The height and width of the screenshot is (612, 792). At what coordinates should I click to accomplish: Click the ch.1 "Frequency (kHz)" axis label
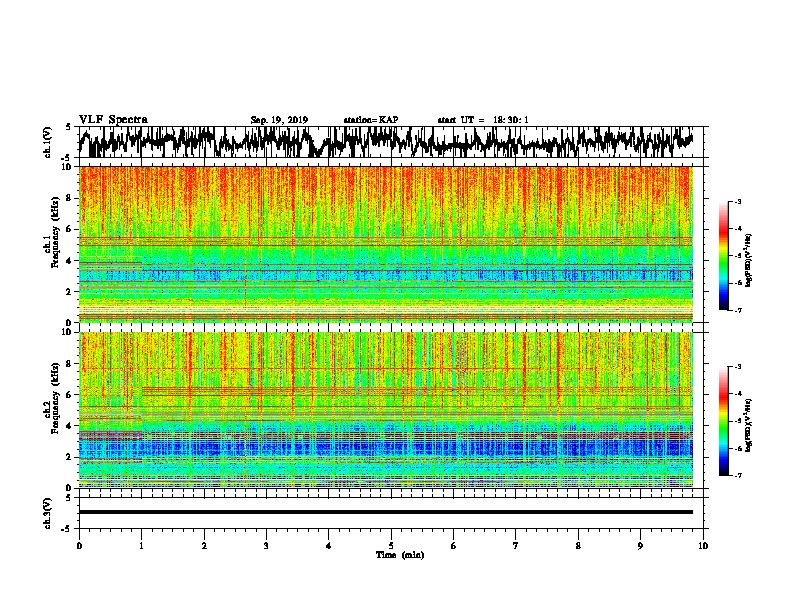55,232
